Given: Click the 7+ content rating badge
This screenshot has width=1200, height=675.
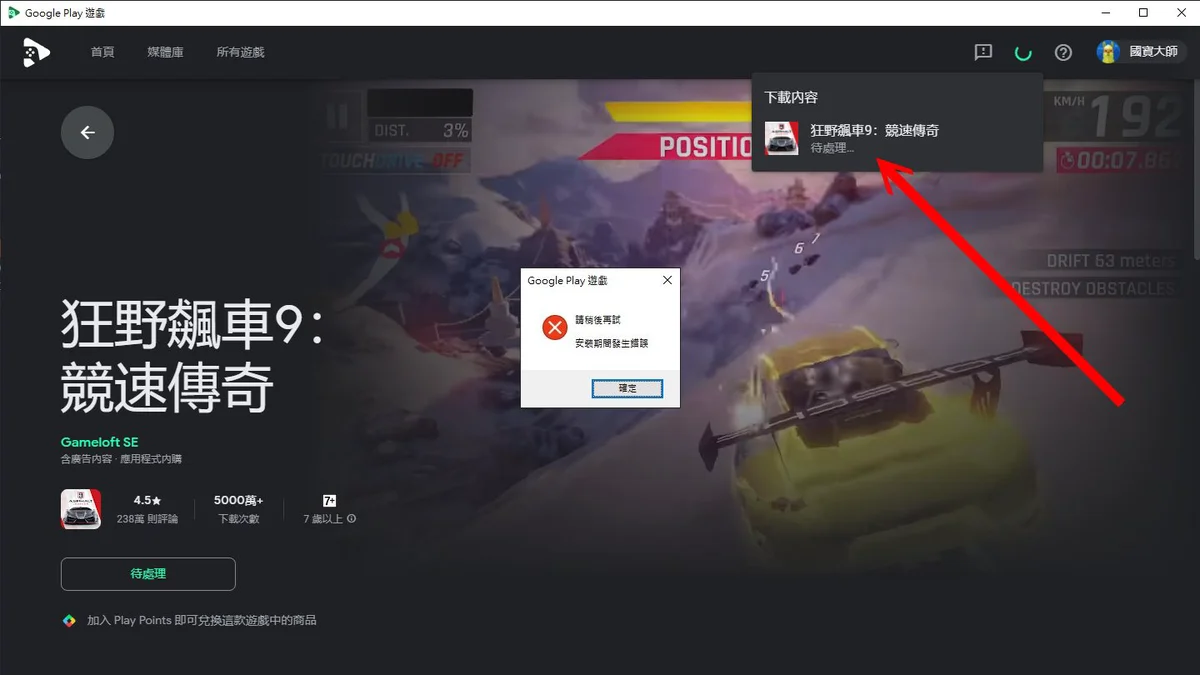Looking at the screenshot, I should (329, 499).
